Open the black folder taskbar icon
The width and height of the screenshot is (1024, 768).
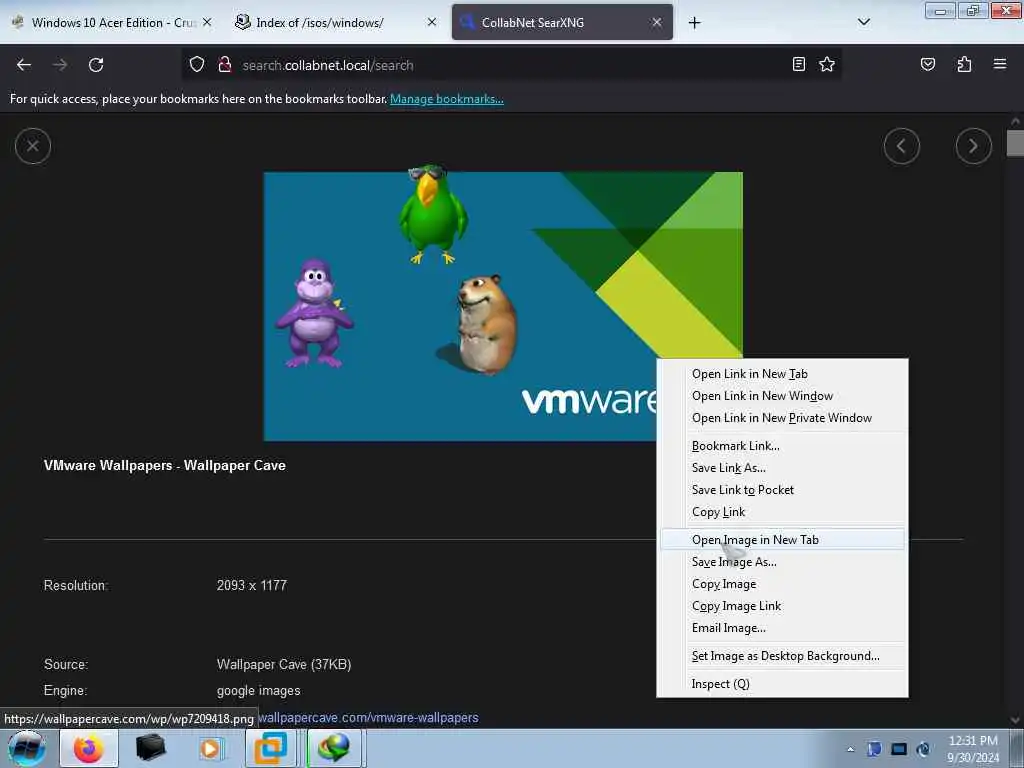[x=150, y=748]
